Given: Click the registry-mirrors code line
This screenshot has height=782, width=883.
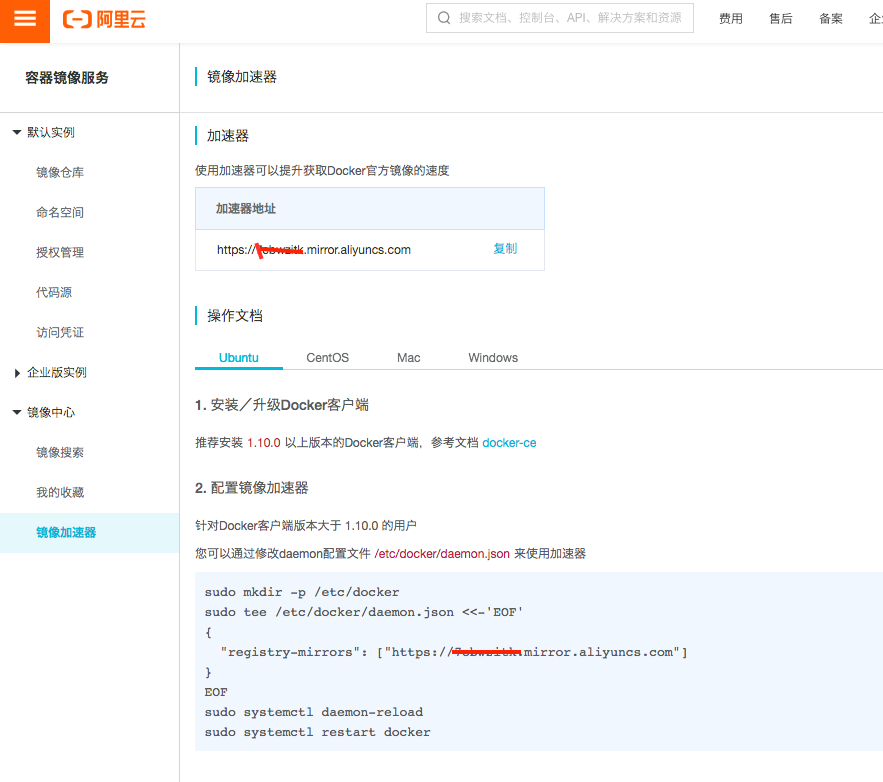Looking at the screenshot, I should tap(454, 653).
